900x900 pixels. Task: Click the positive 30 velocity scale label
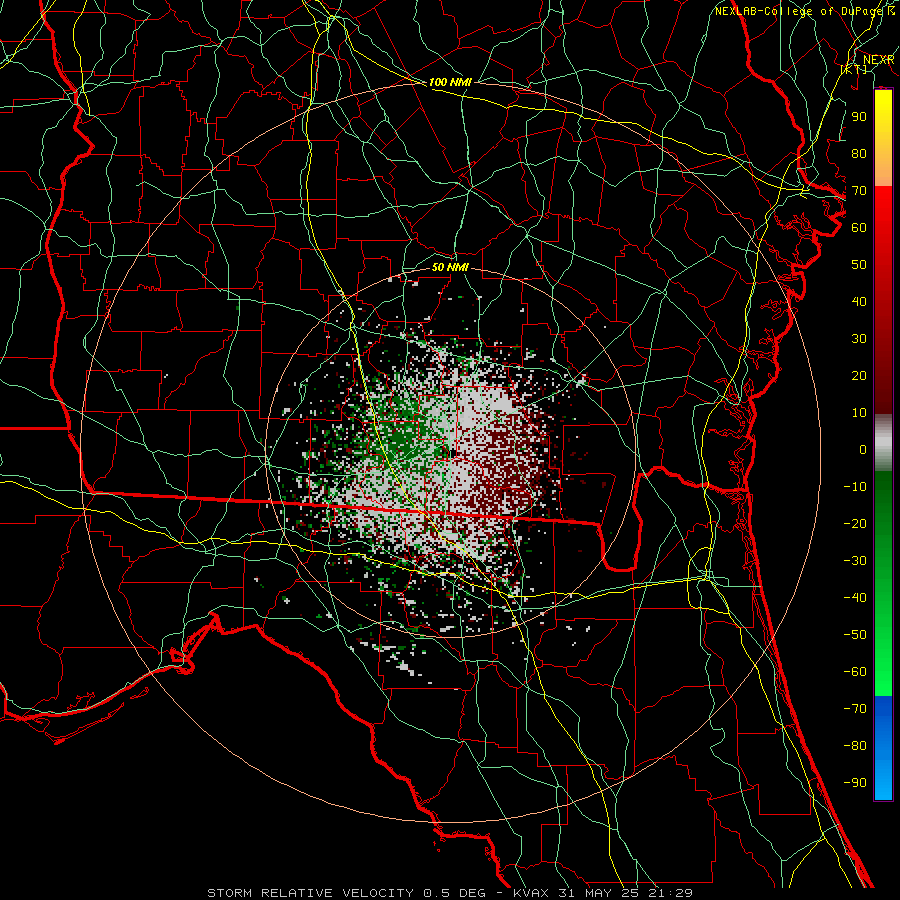(859, 339)
